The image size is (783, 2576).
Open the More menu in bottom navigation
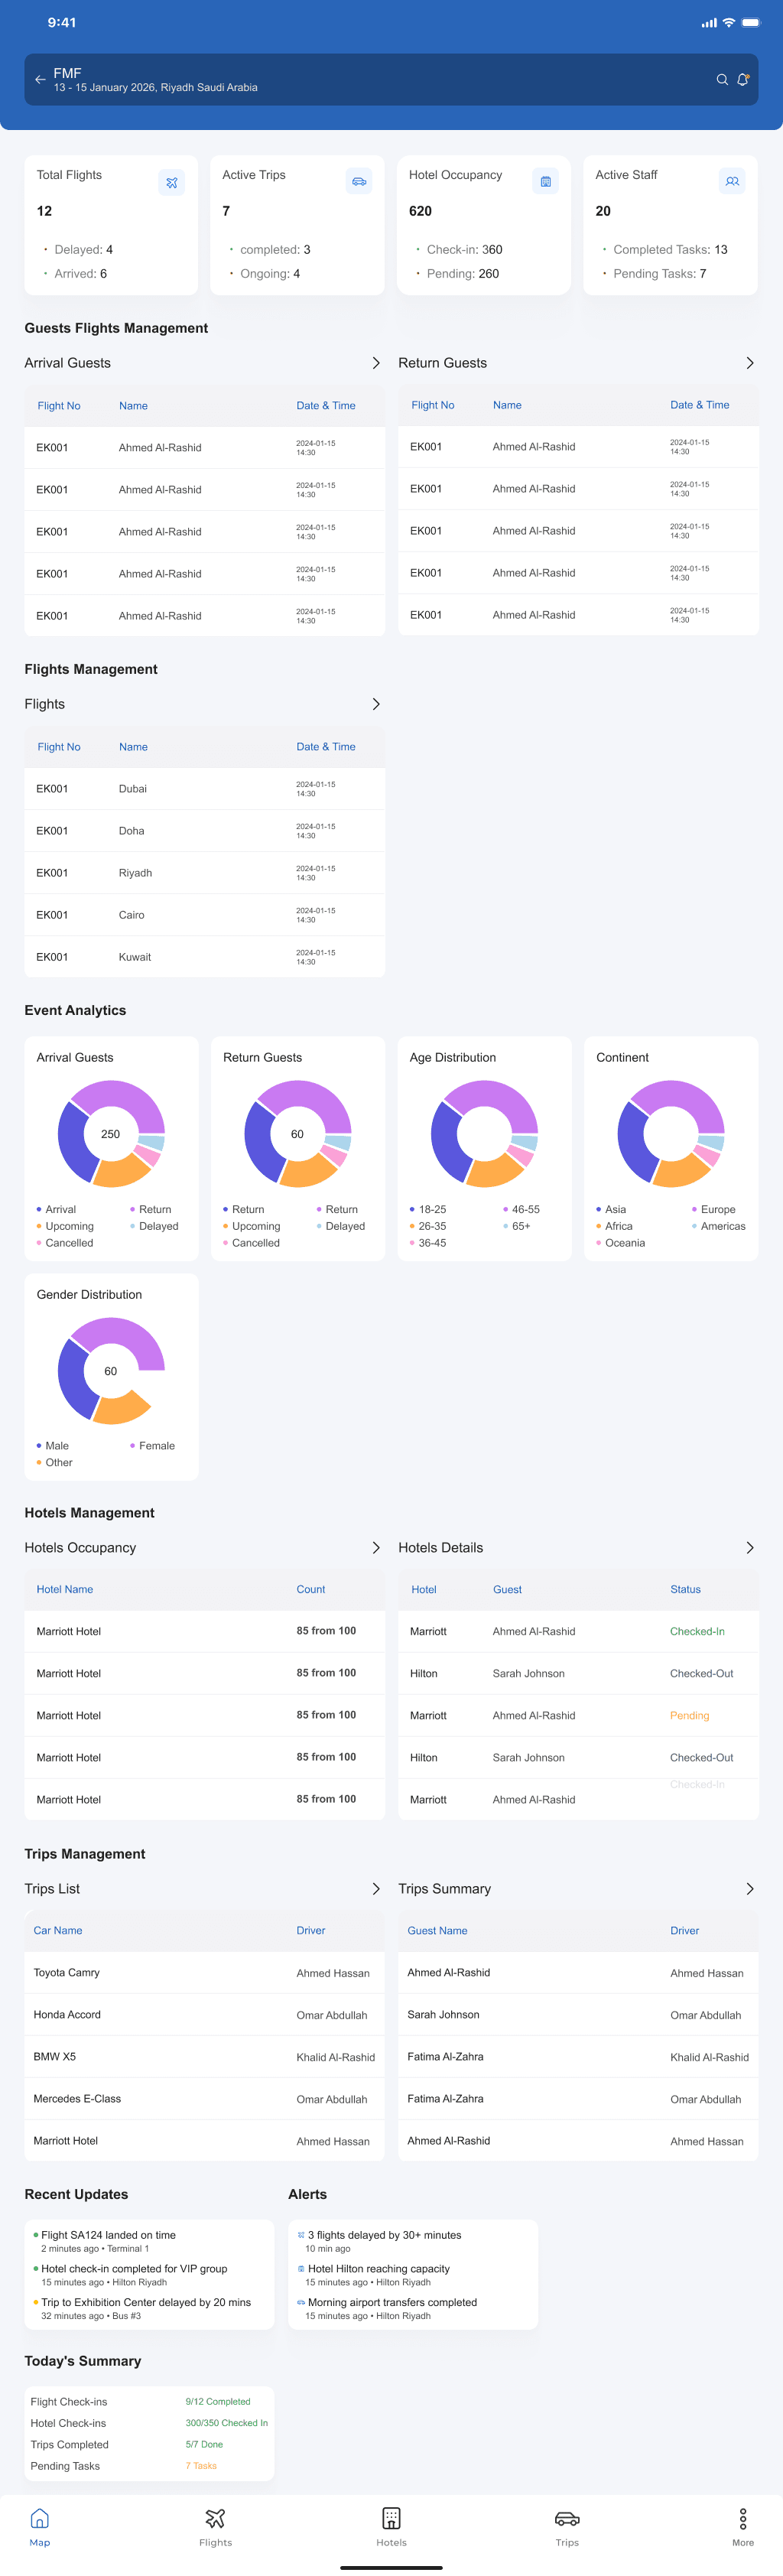coord(743,2525)
